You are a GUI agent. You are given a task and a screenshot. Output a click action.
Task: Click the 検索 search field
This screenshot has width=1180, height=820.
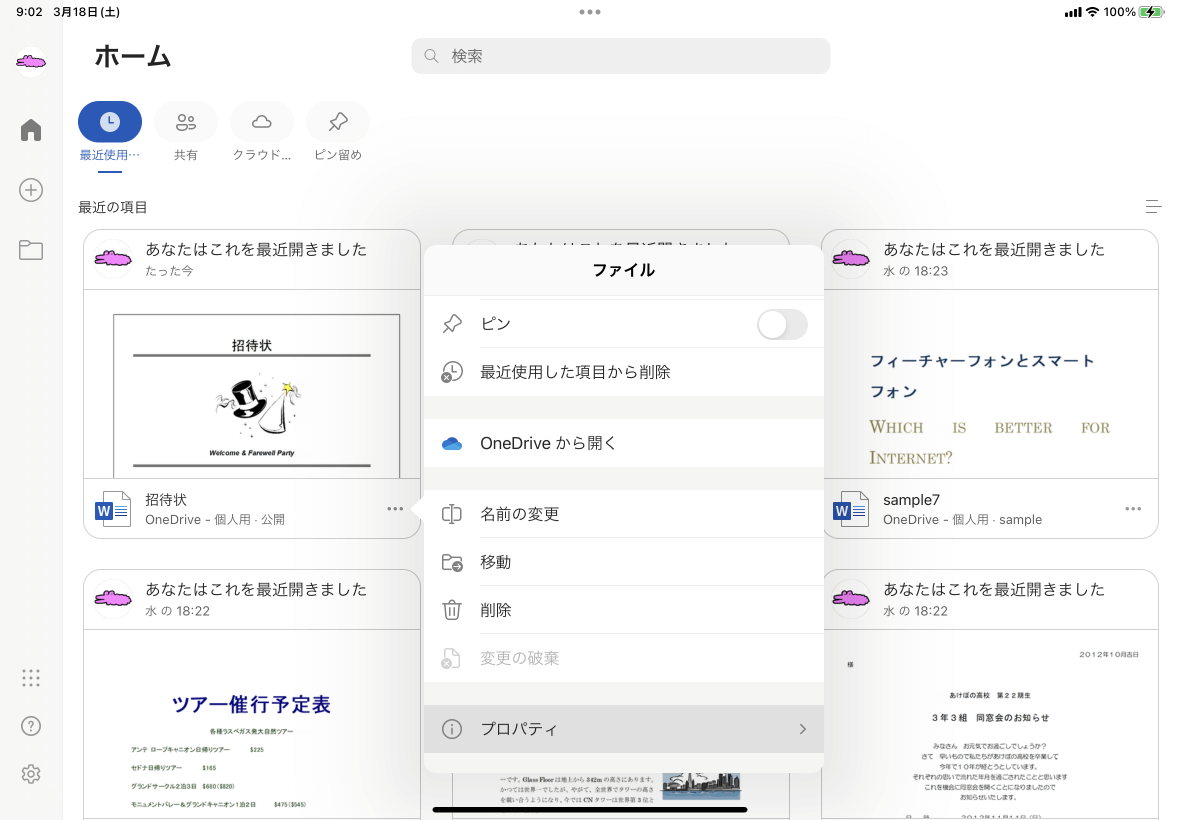coord(621,56)
